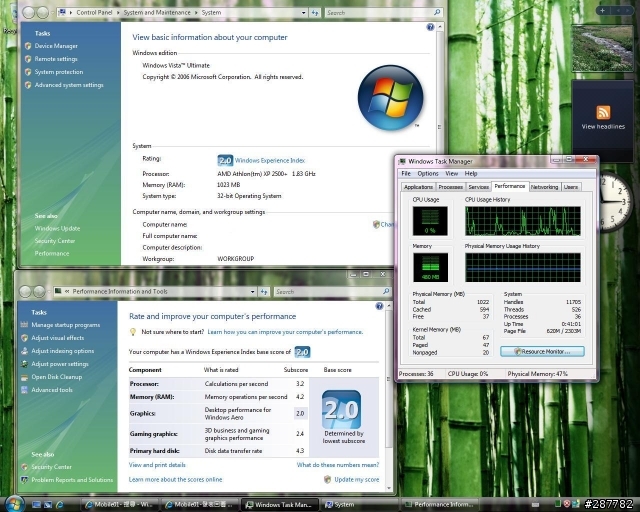This screenshot has width=640, height=512.
Task: Click back button in Performance Information window
Action: [25, 291]
